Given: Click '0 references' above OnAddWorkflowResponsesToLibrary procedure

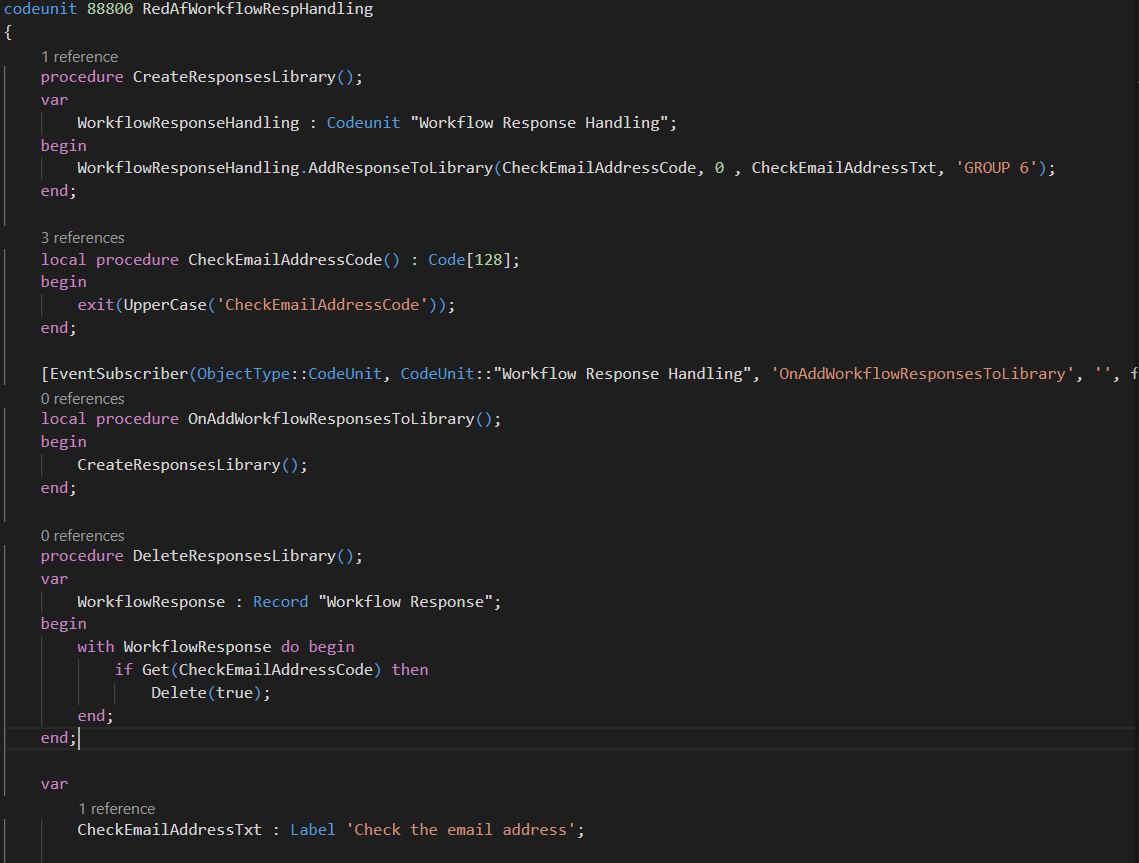Looking at the screenshot, I should click(82, 398).
